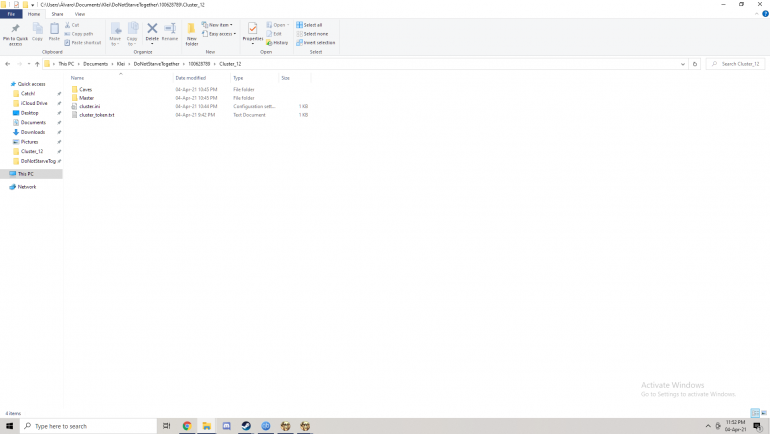Launch Chrome from the taskbar
The height and width of the screenshot is (434, 770).
click(x=187, y=426)
